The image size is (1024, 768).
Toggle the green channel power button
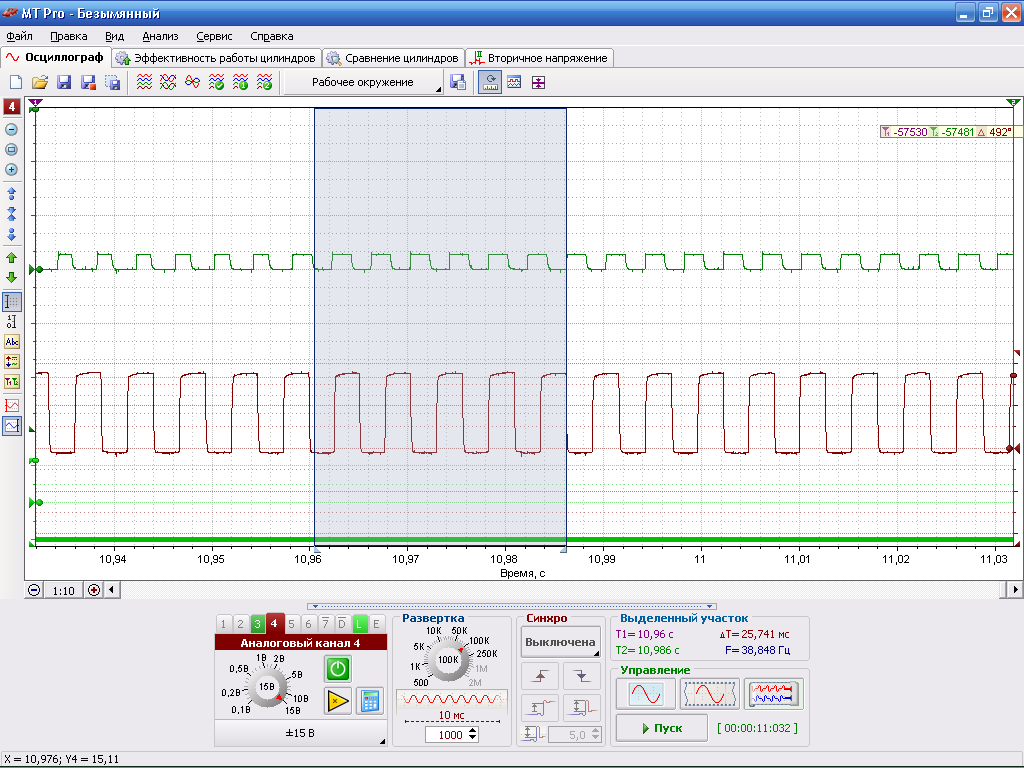coord(338,669)
